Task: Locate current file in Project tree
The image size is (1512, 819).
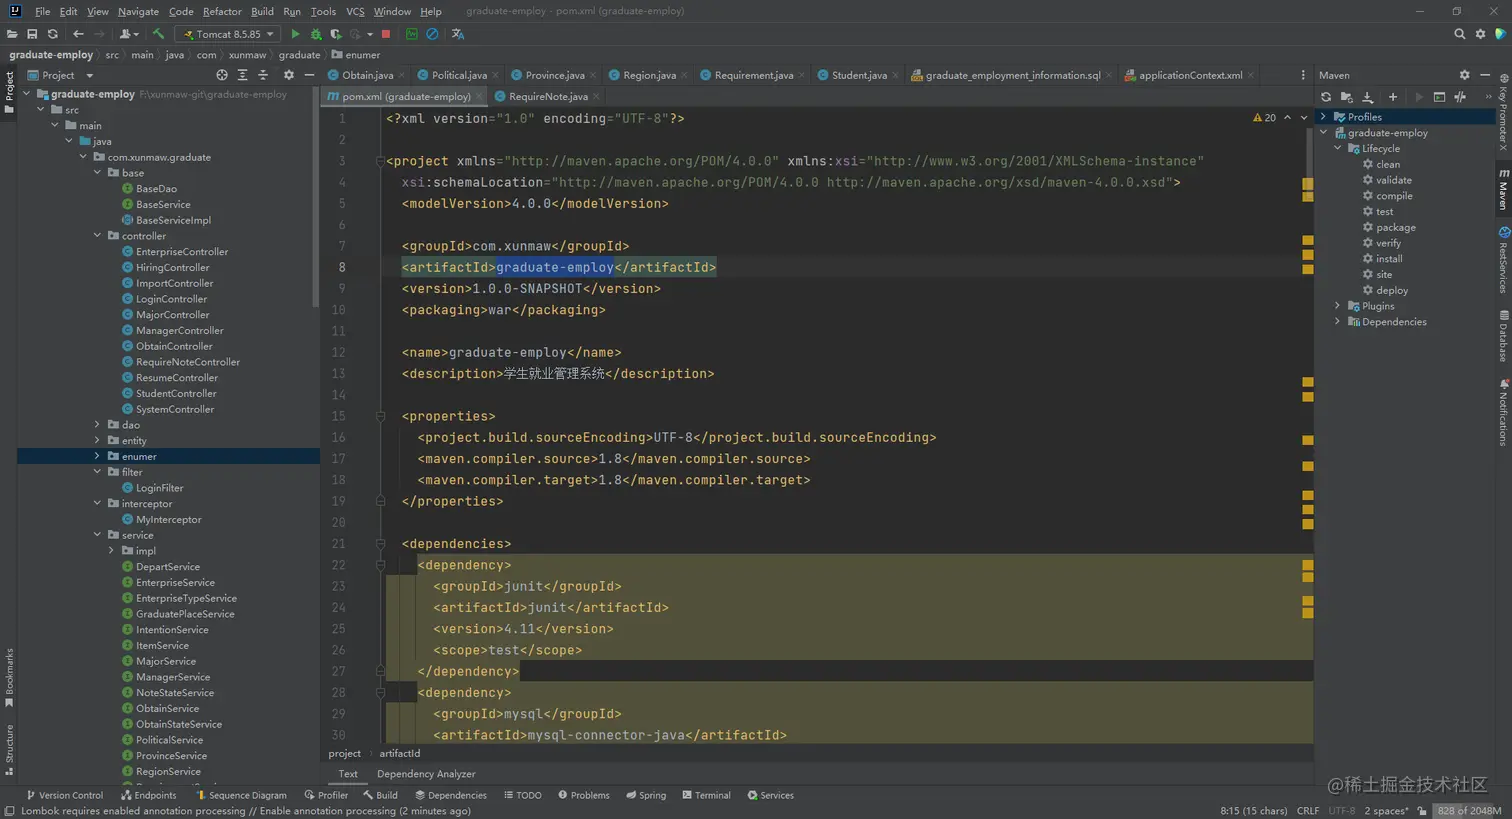Action: (x=222, y=75)
